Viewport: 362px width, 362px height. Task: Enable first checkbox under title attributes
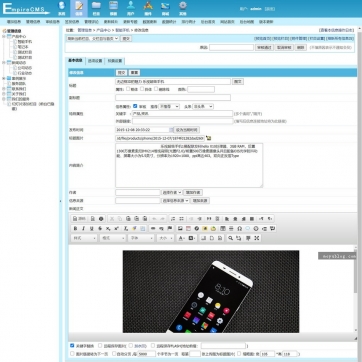tap(128, 89)
